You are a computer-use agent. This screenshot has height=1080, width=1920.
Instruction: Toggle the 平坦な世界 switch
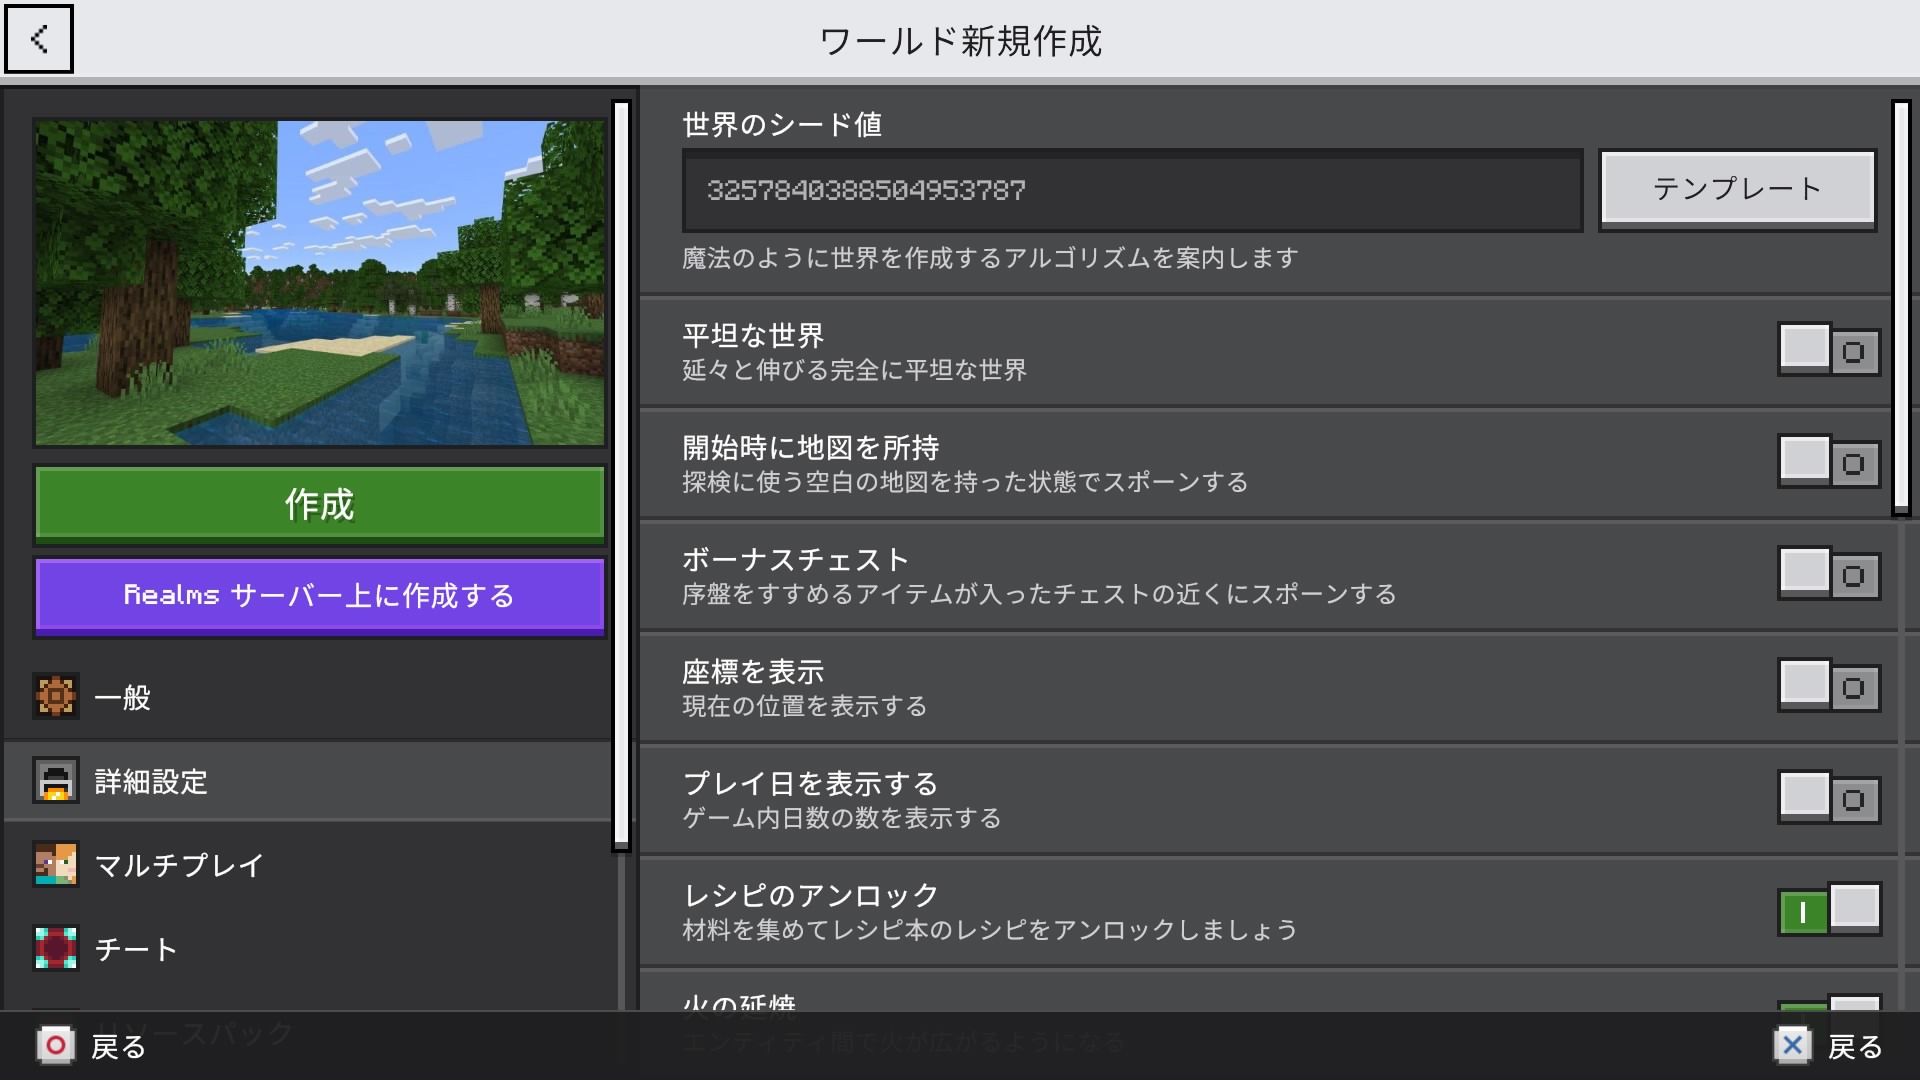click(1829, 350)
